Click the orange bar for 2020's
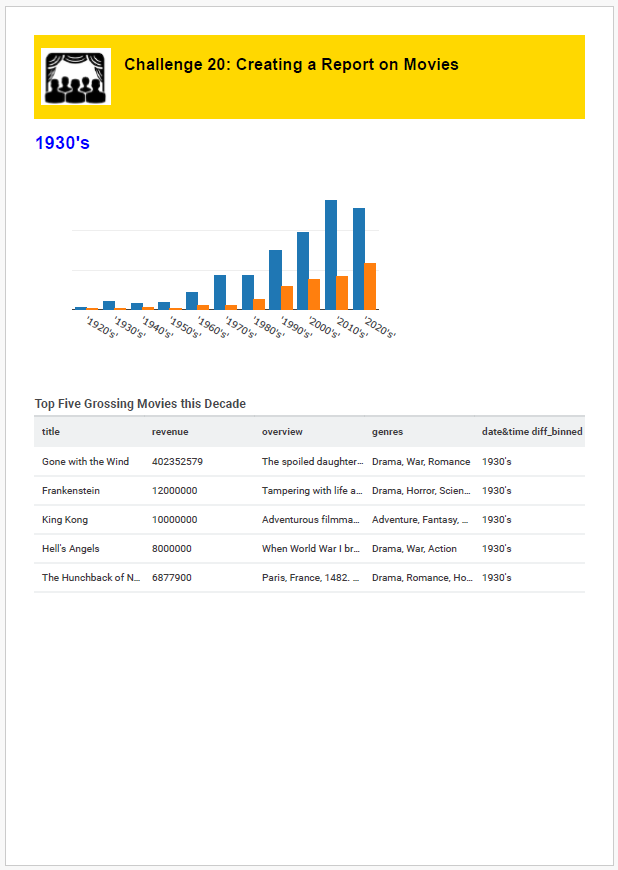 (x=370, y=286)
